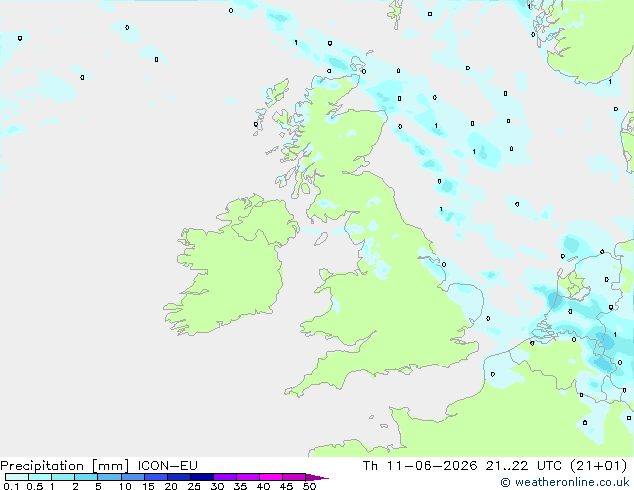Click the "(21+01)" forecast step text
The width and height of the screenshot is (634, 490).
coord(599,466)
